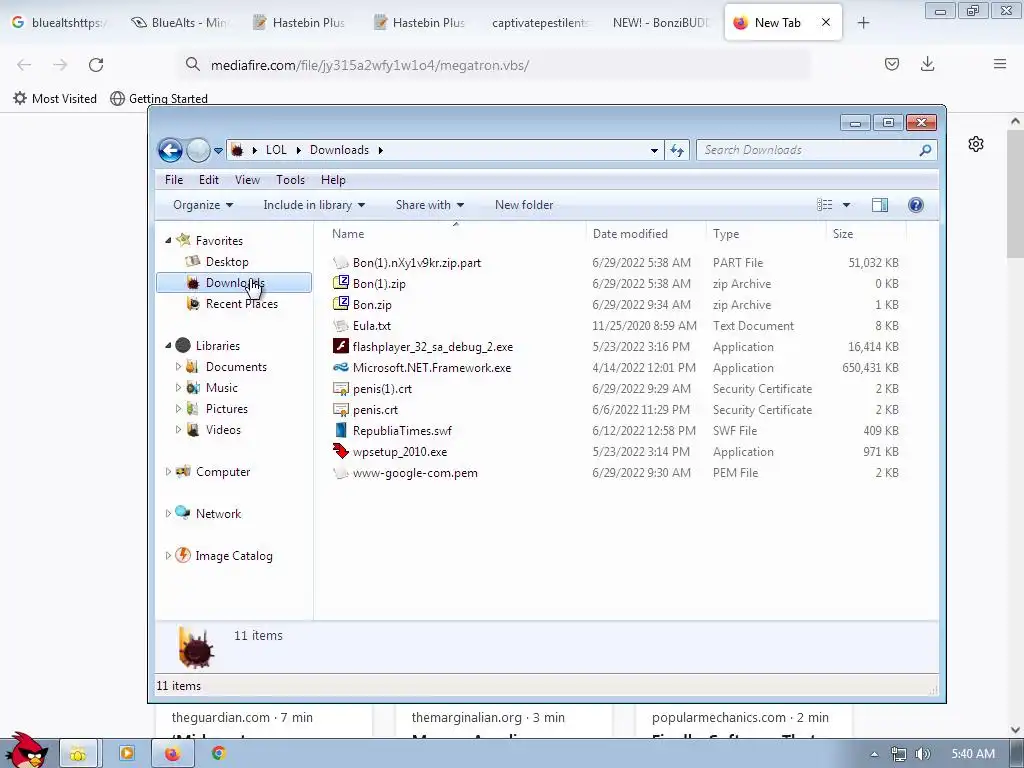Open Firefox downloads arrow icon
Viewport: 1024px width, 768px height.
pyautogui.click(x=927, y=64)
